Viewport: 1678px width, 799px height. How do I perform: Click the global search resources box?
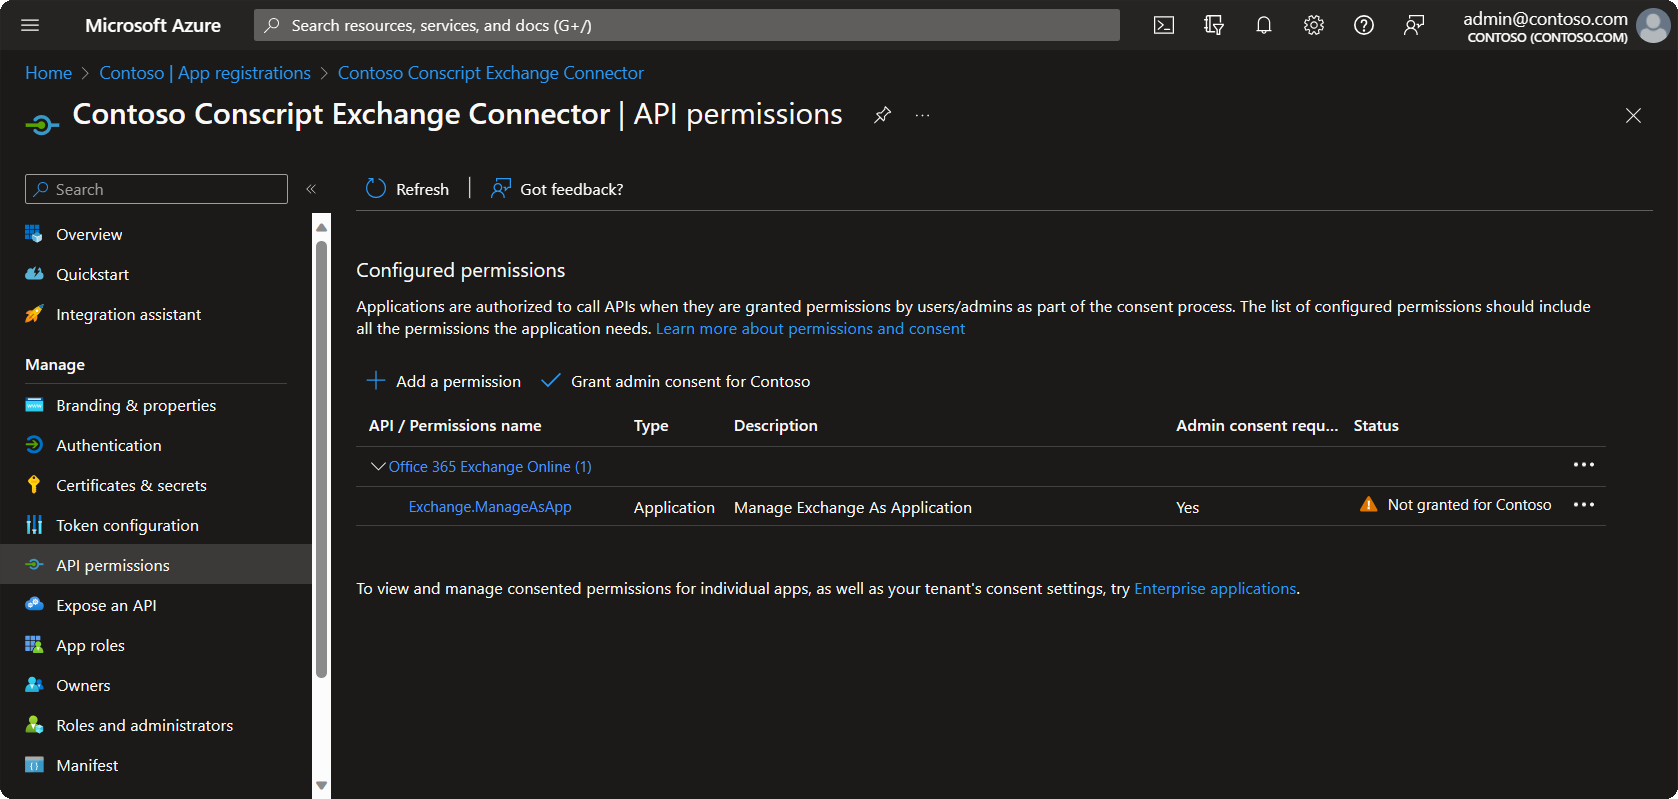tap(687, 25)
